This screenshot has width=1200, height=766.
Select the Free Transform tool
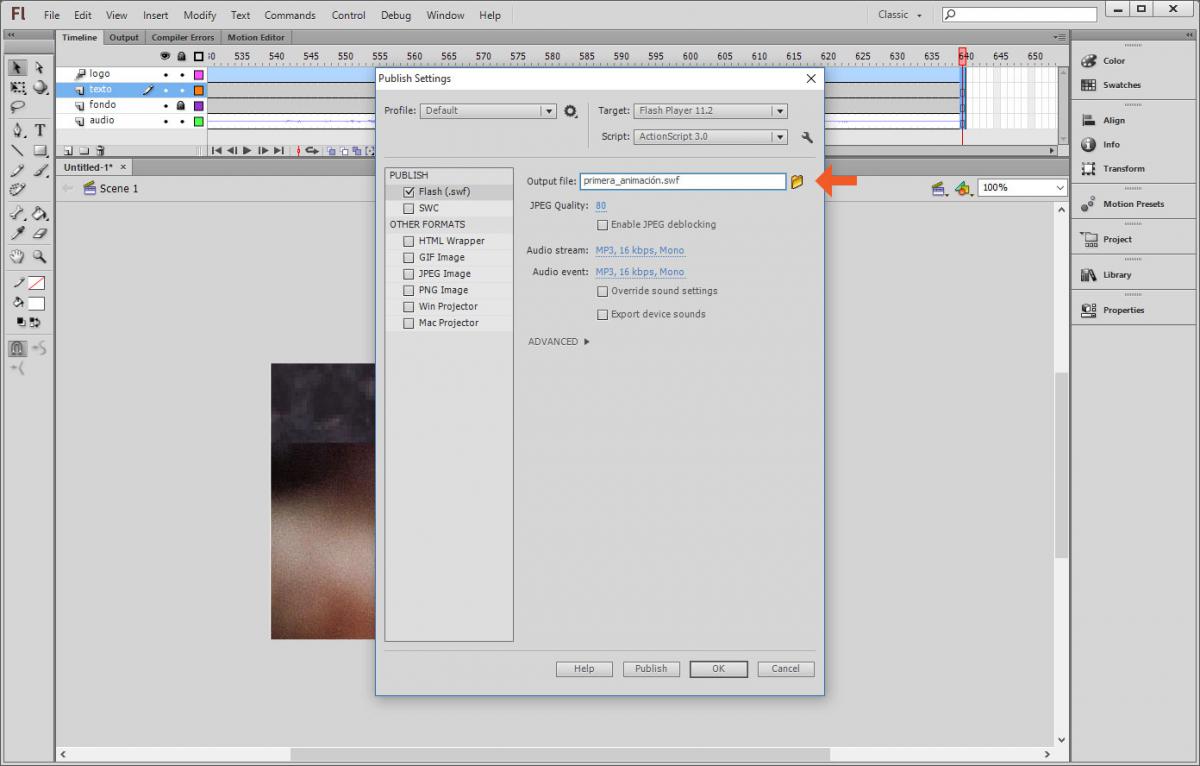pos(17,87)
